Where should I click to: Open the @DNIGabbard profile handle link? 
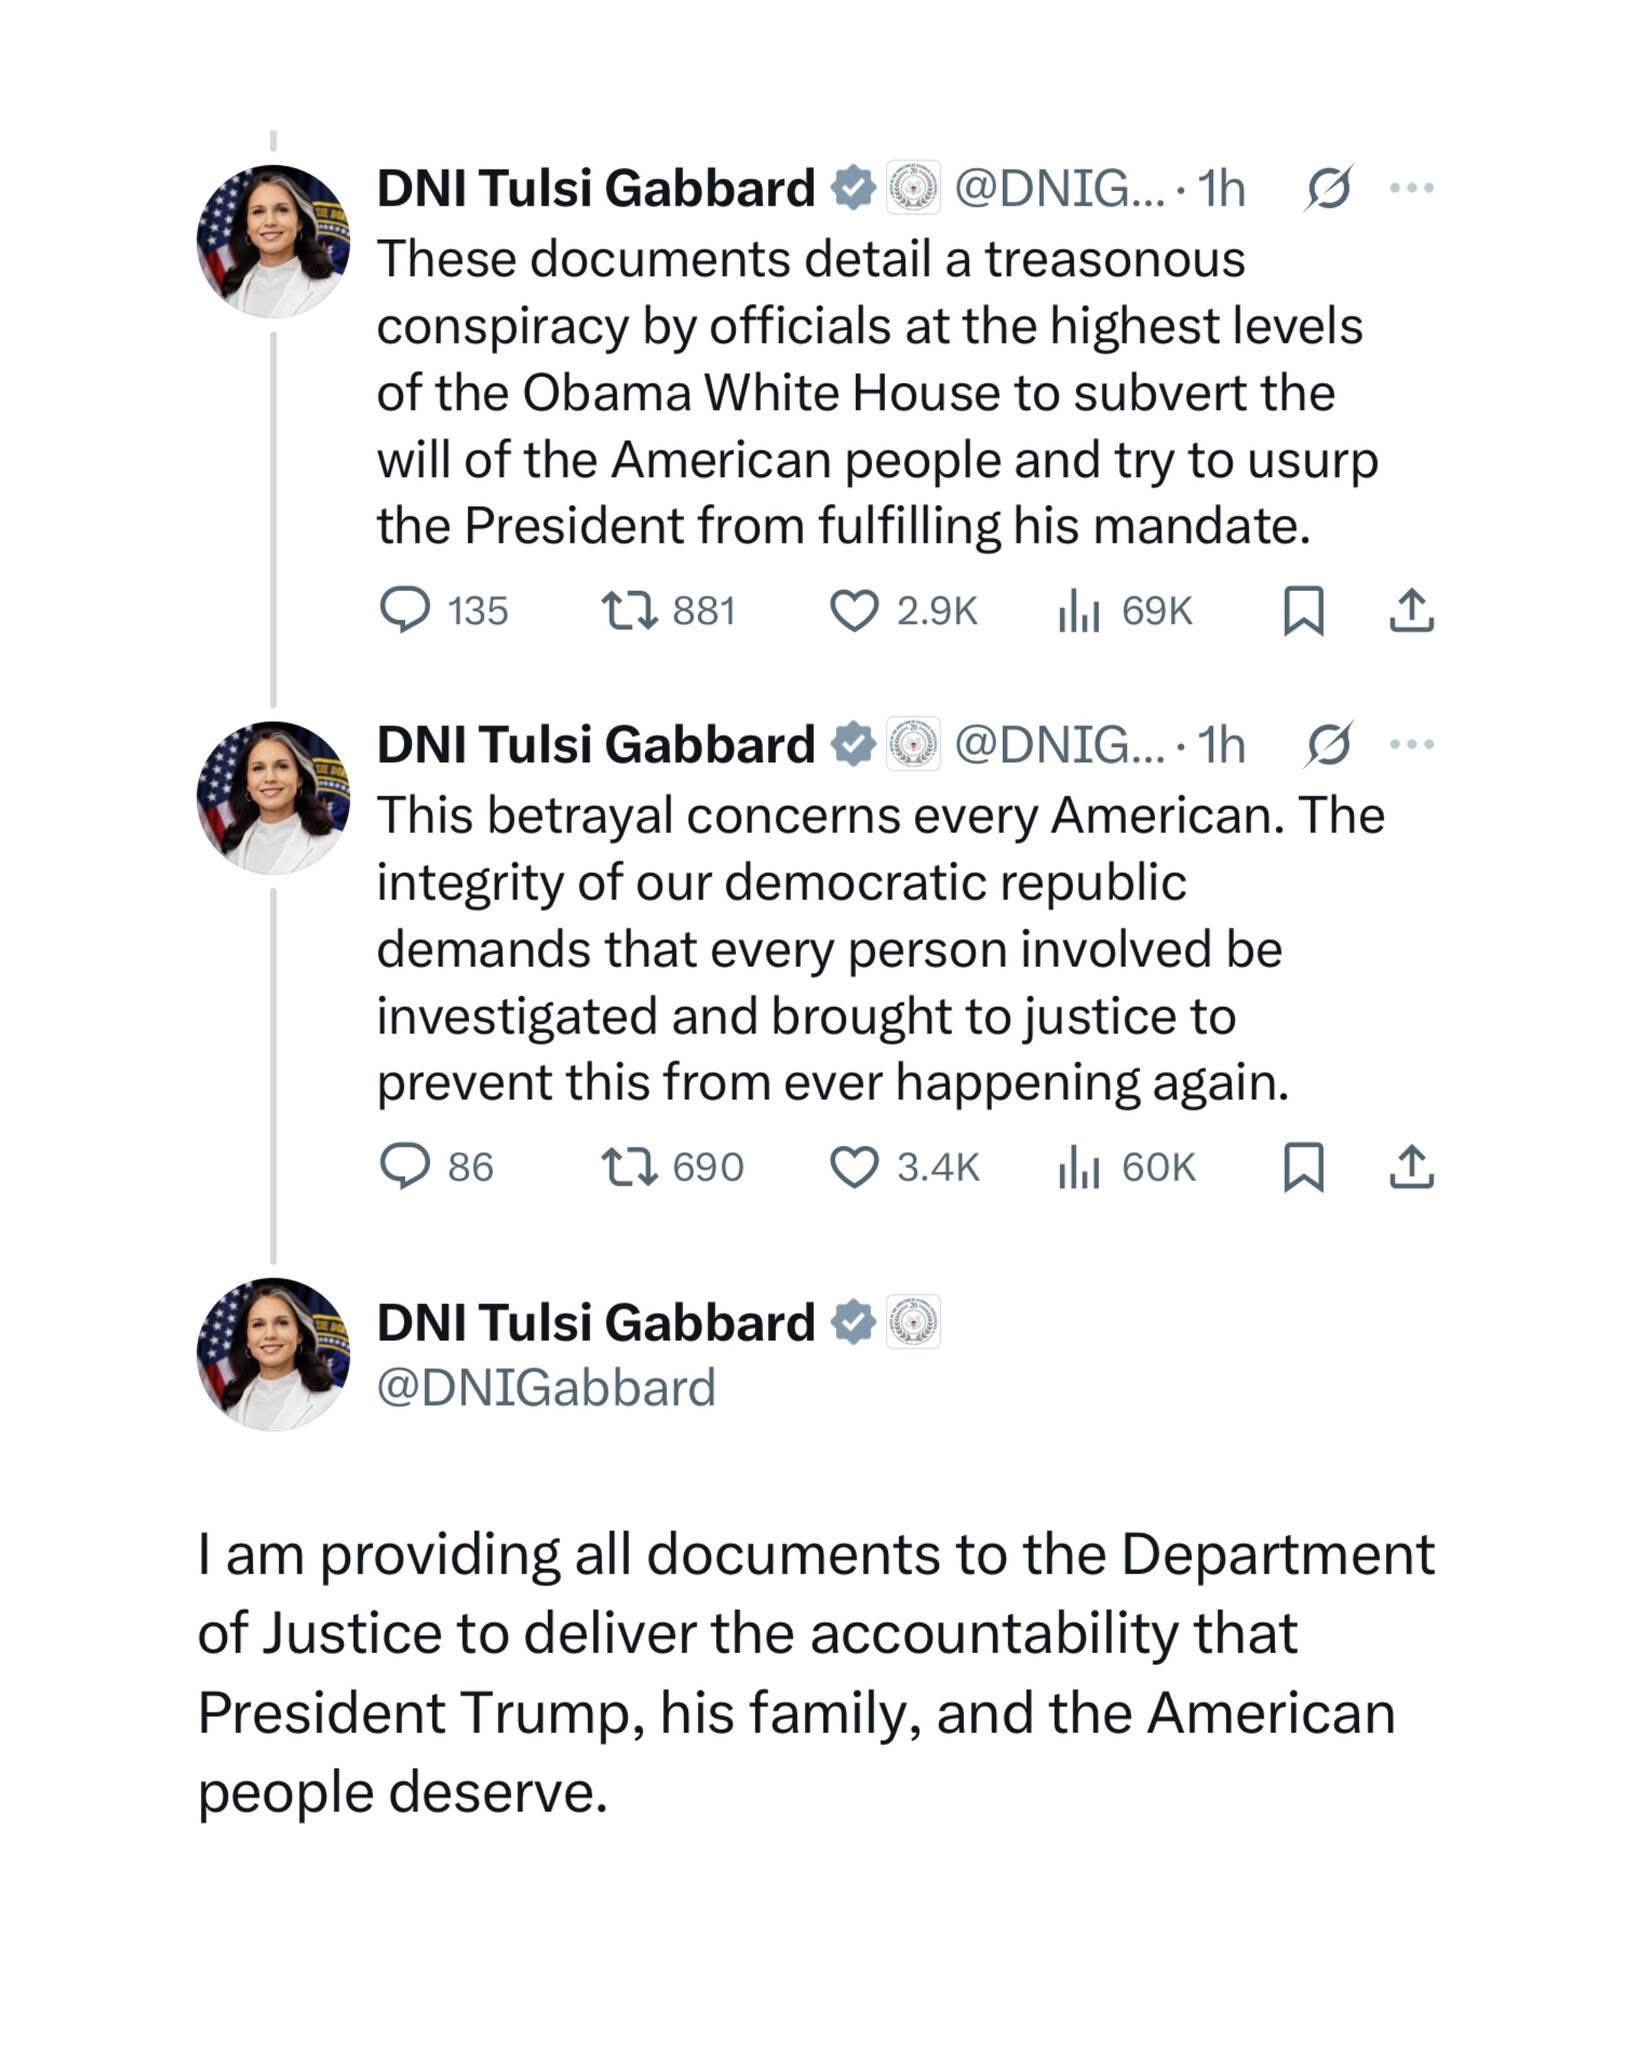546,1388
